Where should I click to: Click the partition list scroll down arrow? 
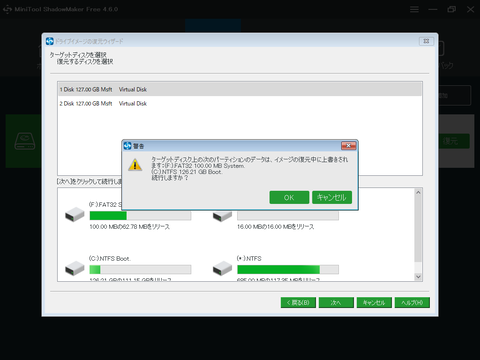point(418,277)
